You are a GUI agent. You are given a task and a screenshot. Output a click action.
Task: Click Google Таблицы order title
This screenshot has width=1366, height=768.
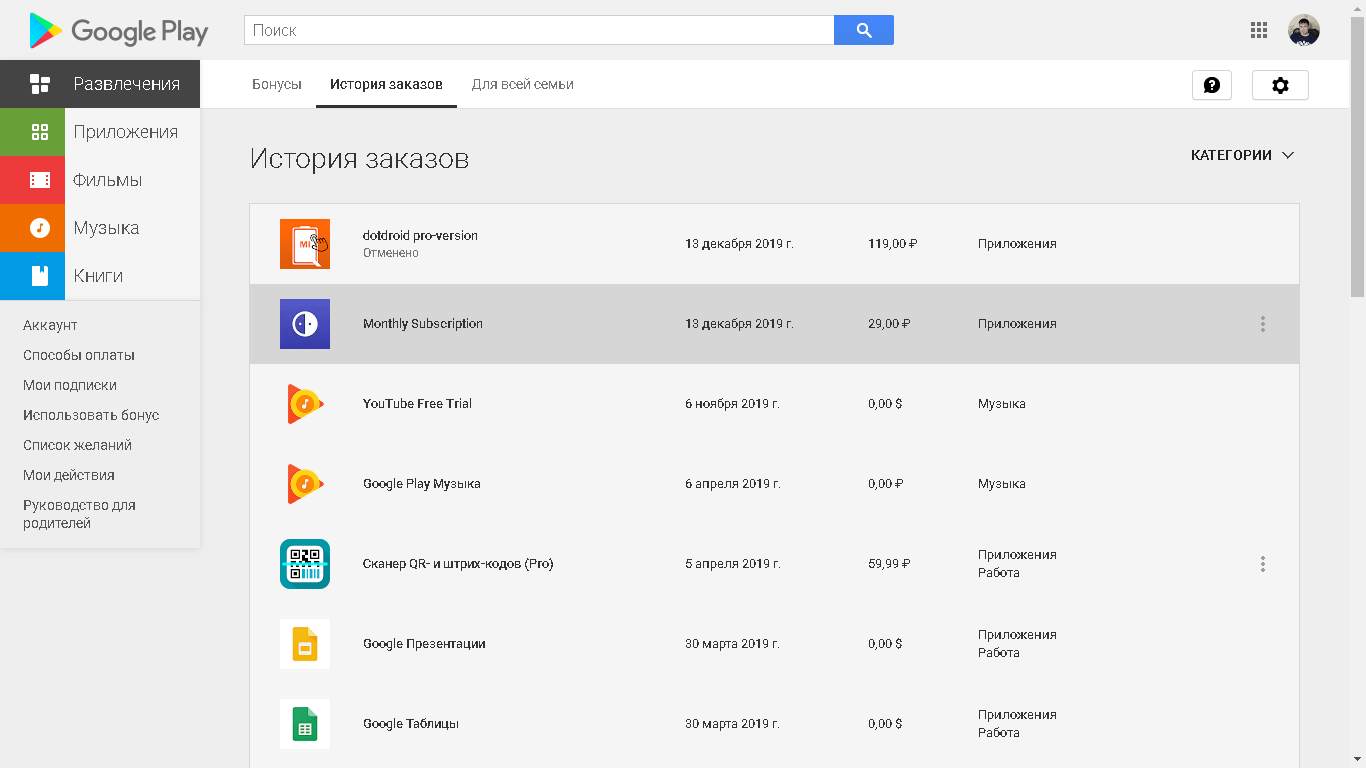point(411,724)
